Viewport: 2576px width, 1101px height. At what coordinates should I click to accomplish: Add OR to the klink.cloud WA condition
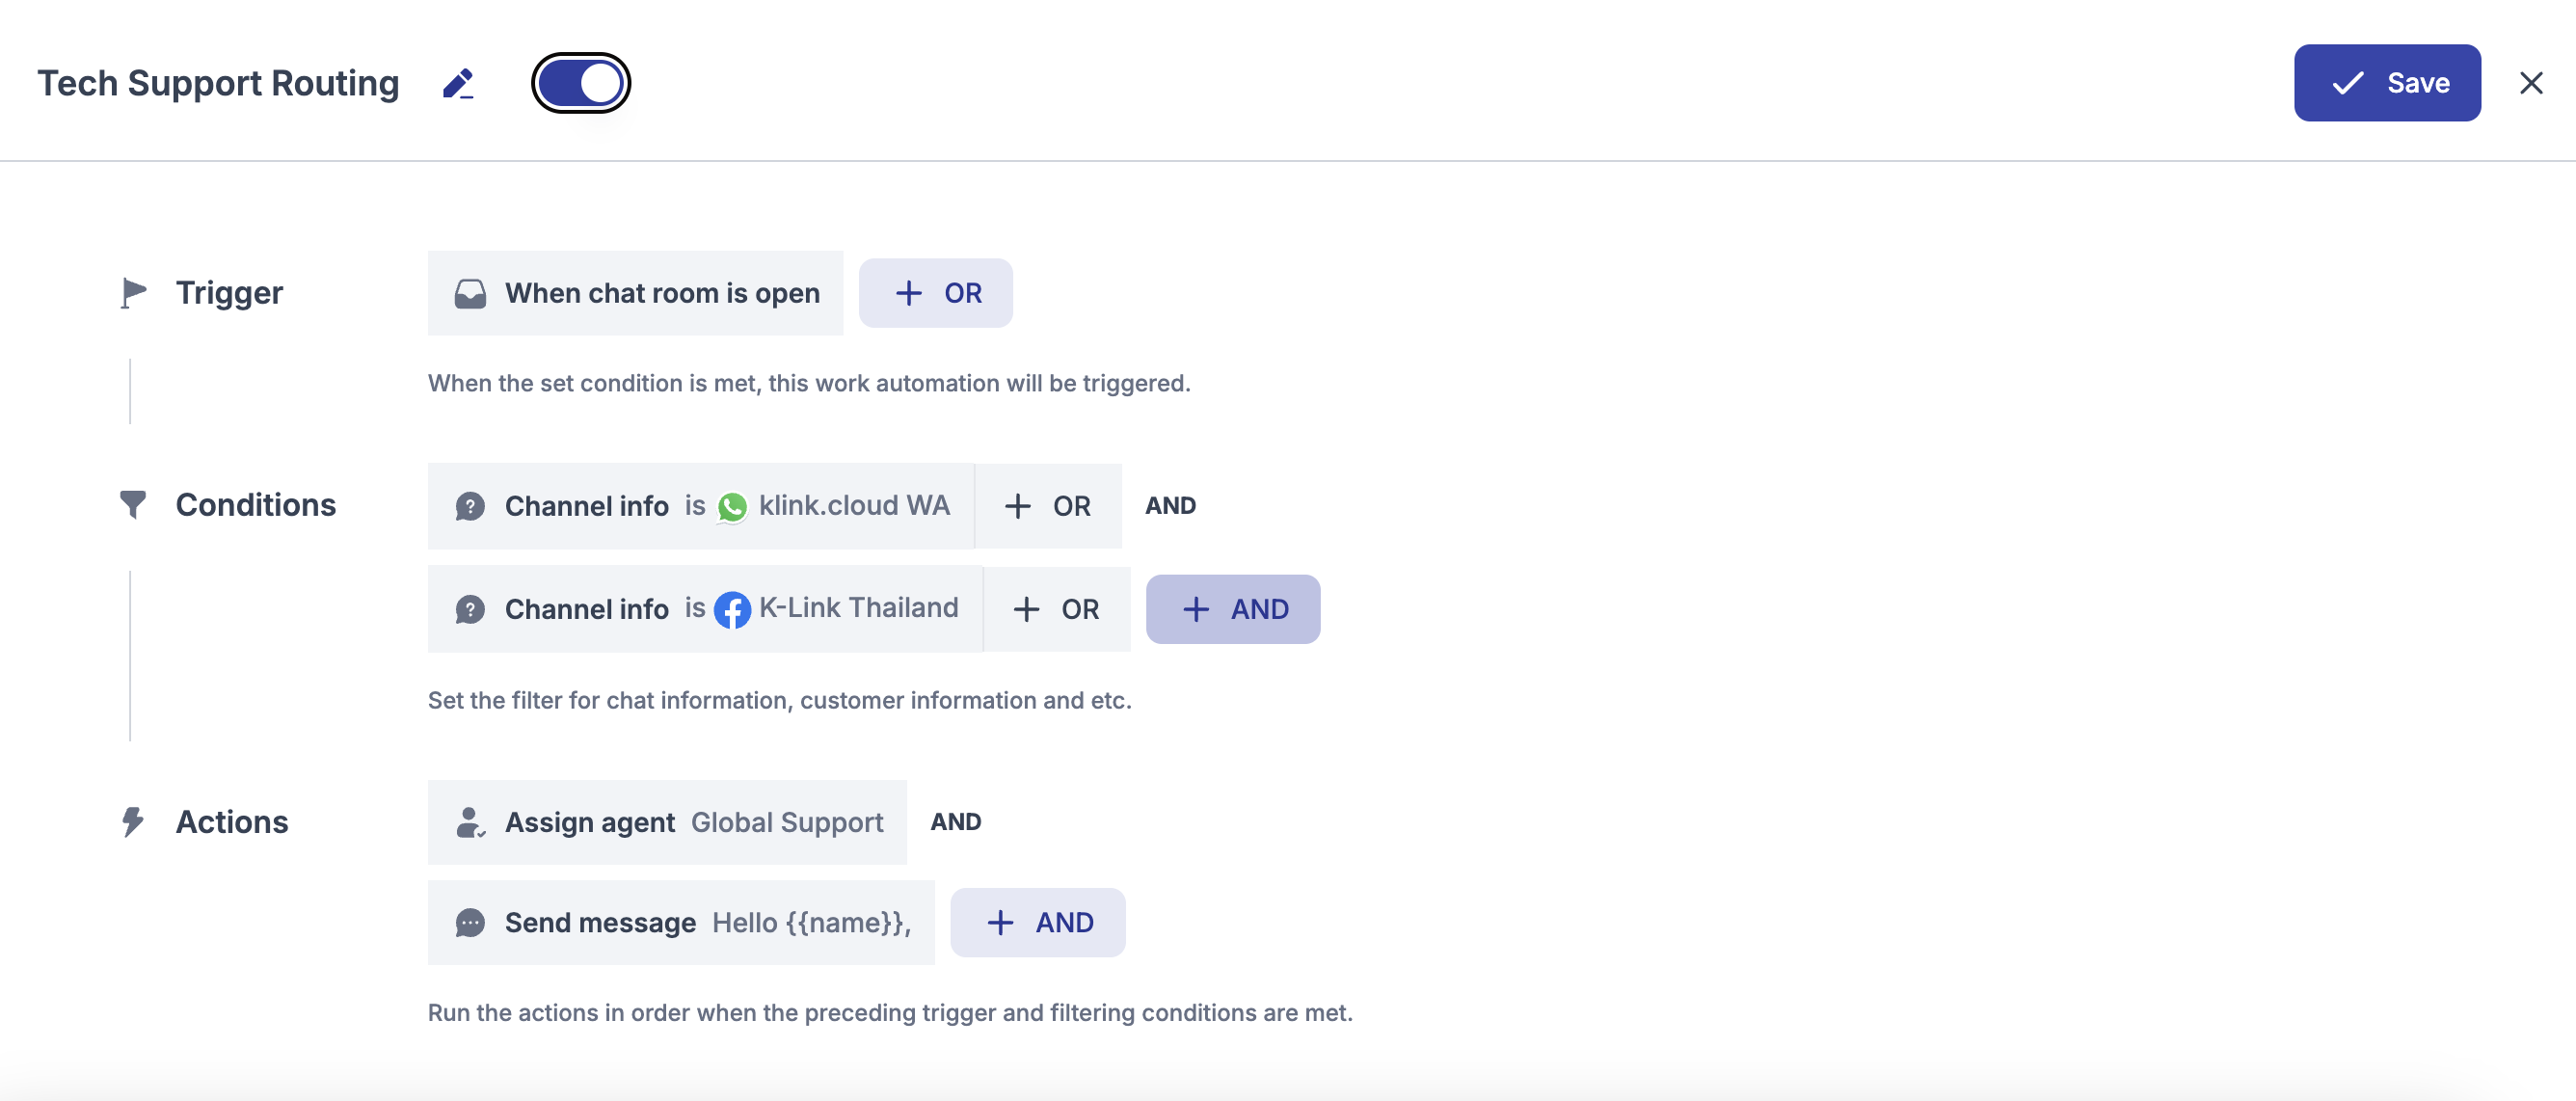click(1047, 506)
